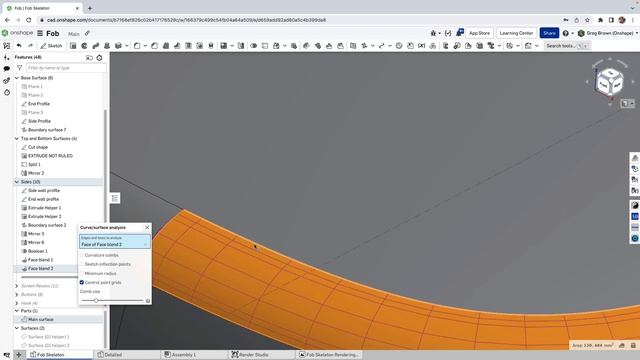Select the Sweep tool icon

(x=96, y=46)
